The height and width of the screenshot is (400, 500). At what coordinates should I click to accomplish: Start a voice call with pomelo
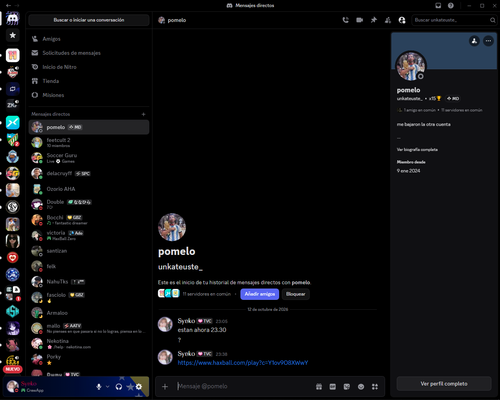click(x=345, y=20)
